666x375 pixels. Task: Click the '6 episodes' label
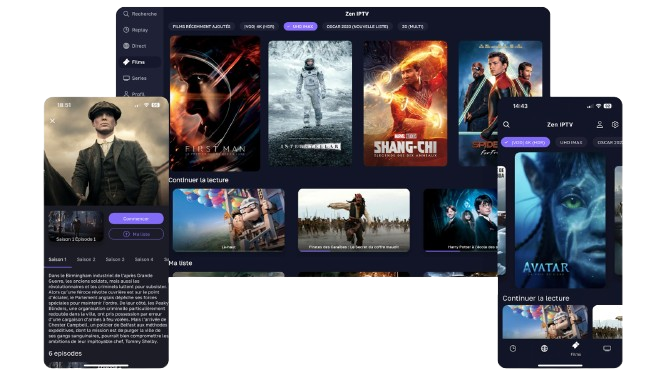tap(65, 354)
